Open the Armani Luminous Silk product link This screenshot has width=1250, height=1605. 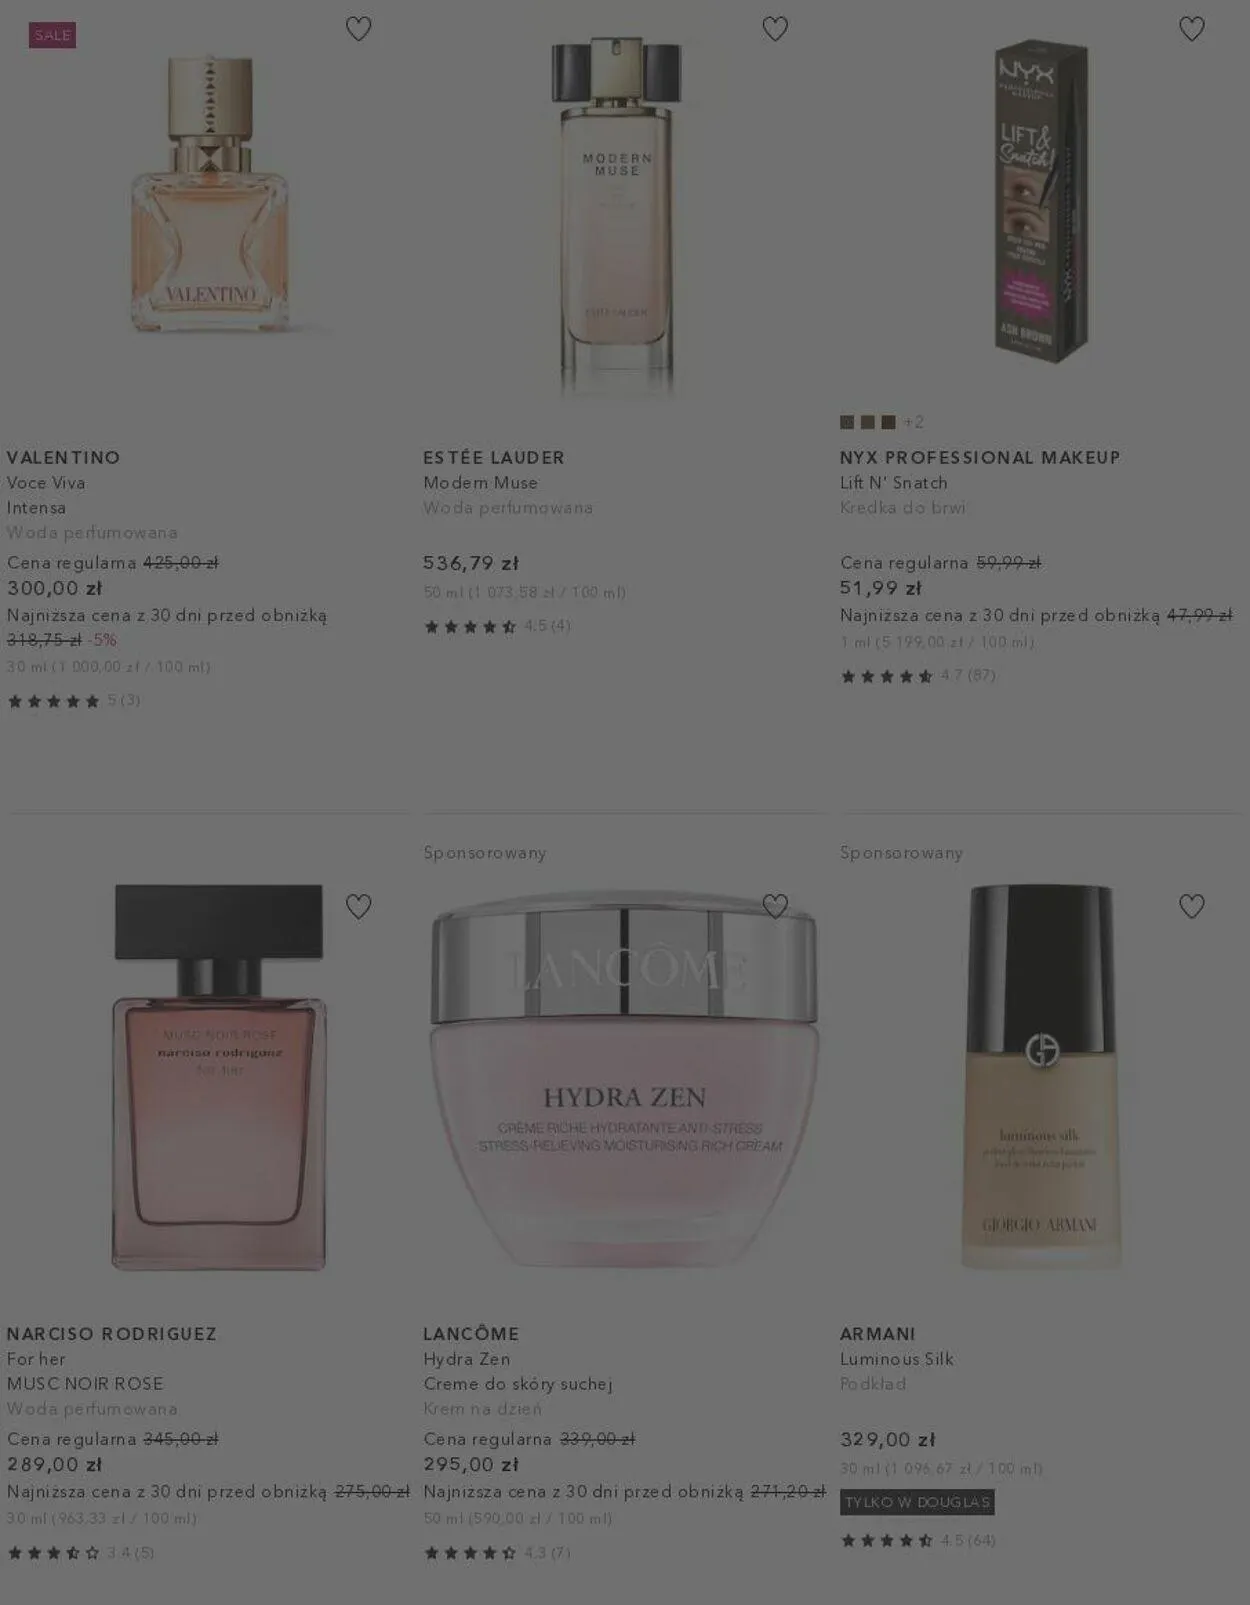click(x=897, y=1359)
